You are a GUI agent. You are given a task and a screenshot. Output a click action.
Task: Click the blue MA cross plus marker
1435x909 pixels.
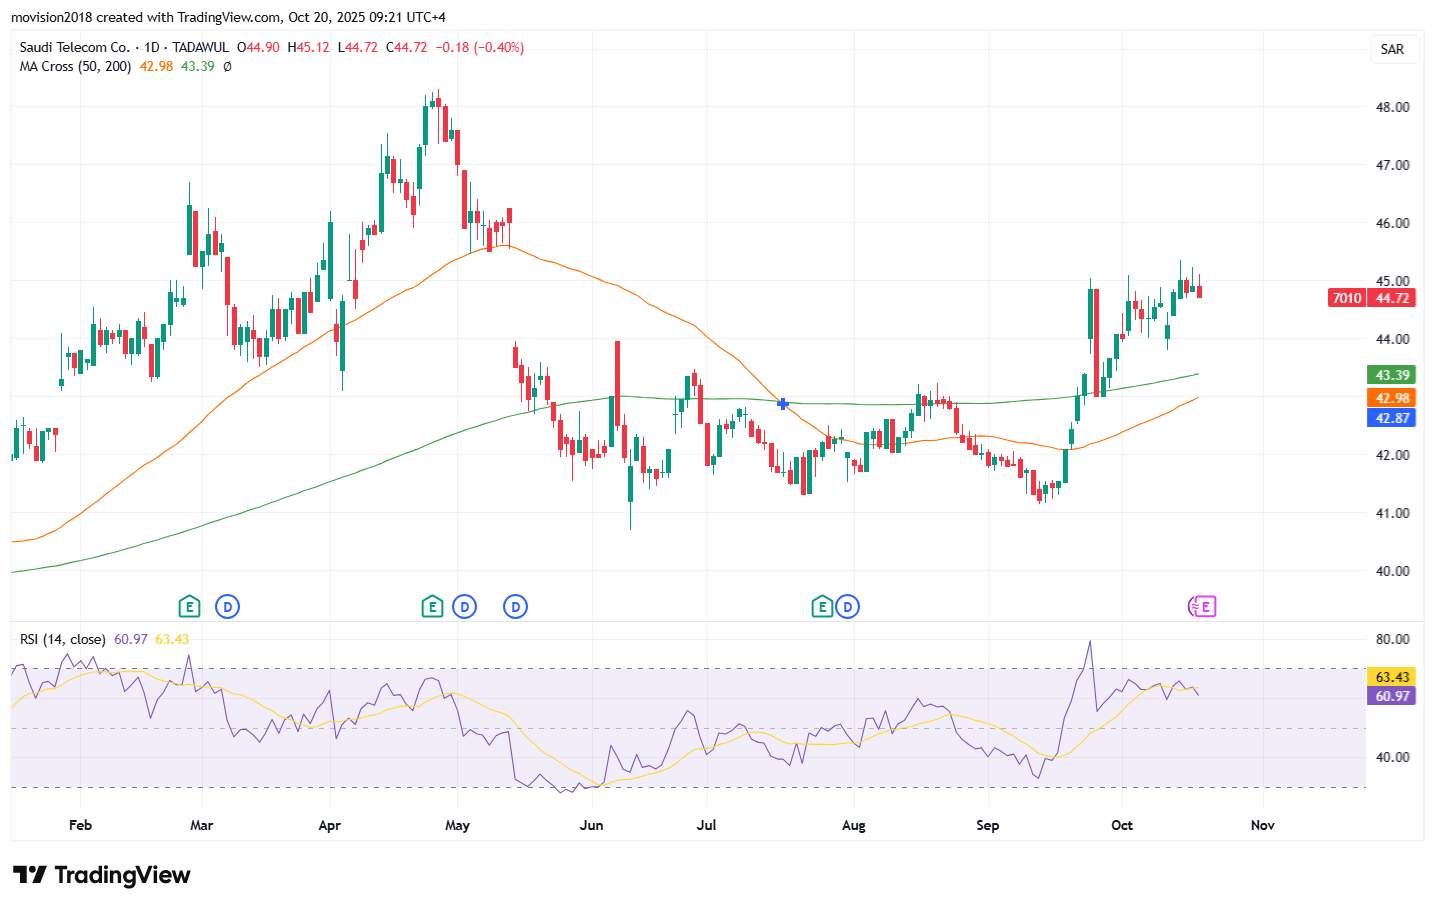point(783,404)
